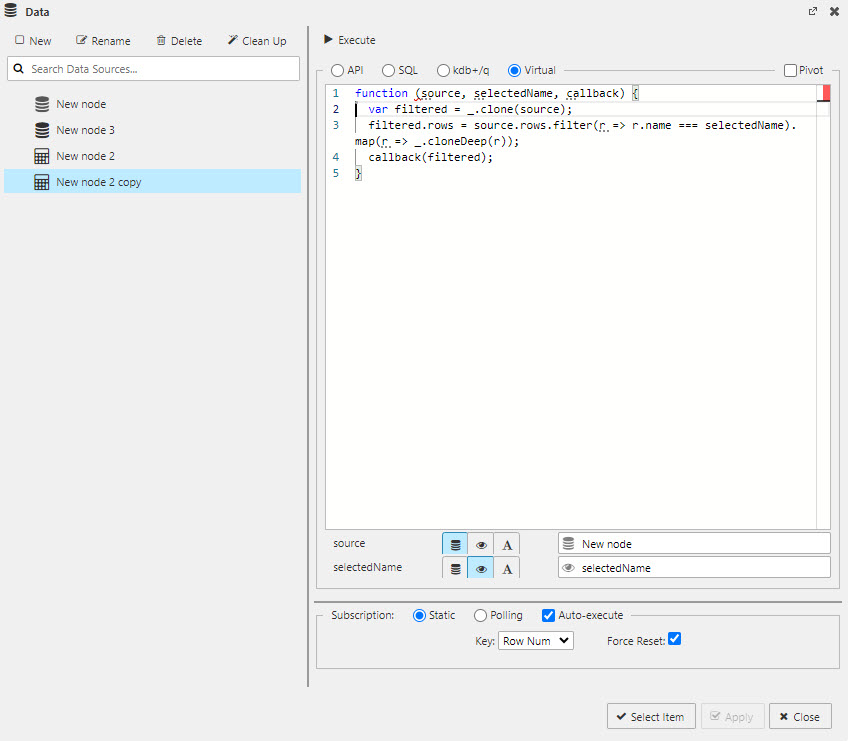Close the Data dialog with X icon
The width and height of the screenshot is (848, 741).
click(834, 11)
